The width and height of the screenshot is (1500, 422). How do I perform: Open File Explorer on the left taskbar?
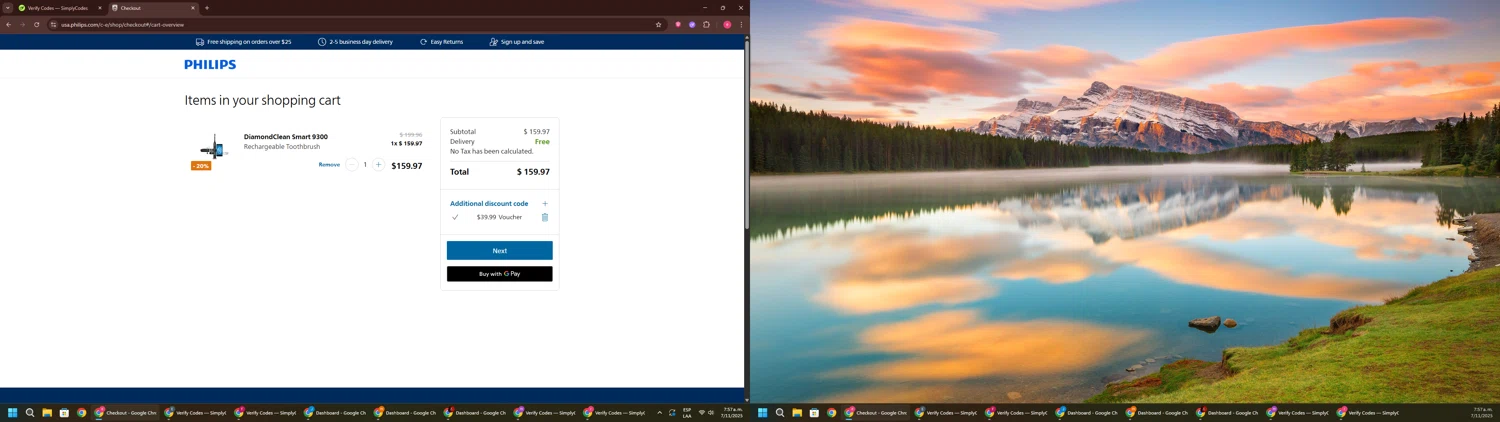[47, 412]
